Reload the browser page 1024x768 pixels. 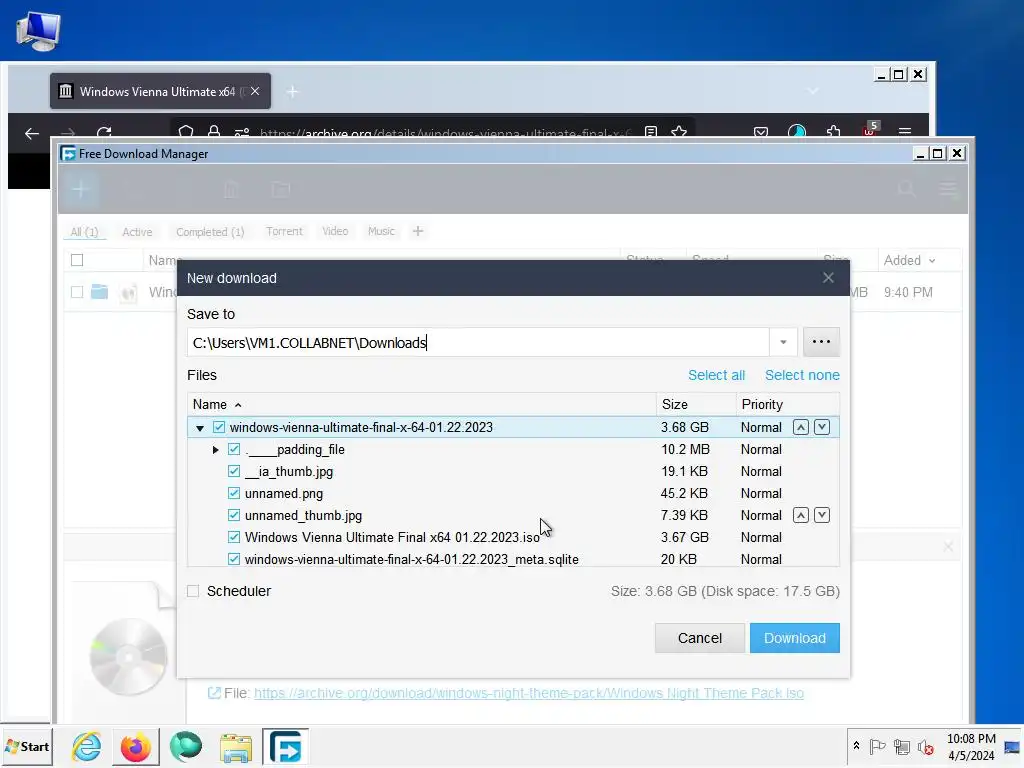(x=104, y=133)
